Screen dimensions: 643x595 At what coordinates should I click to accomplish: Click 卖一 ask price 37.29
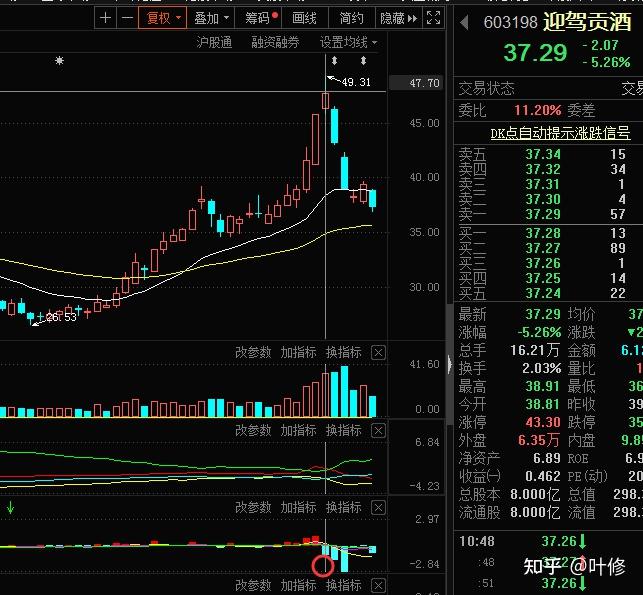[543, 214]
